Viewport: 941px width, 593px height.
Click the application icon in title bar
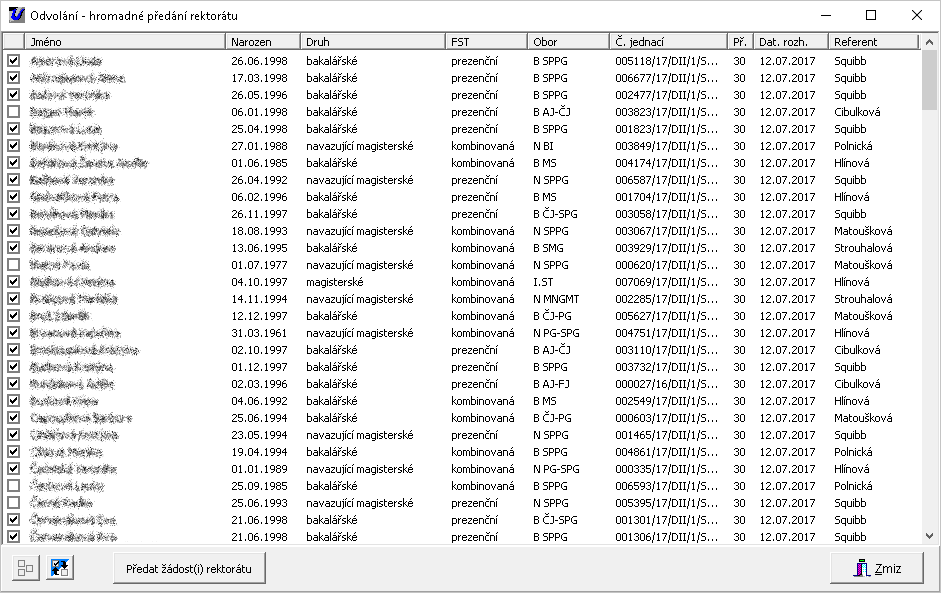[x=15, y=15]
